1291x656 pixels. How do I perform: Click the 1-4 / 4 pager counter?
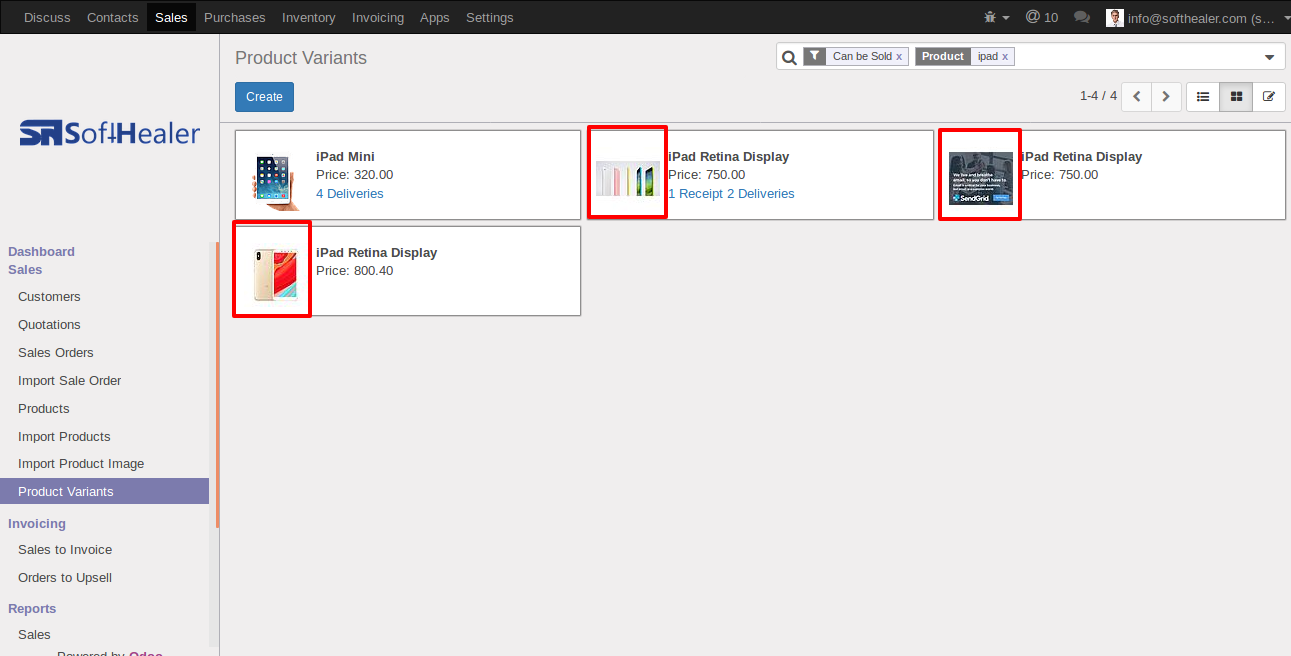[x=1098, y=96]
